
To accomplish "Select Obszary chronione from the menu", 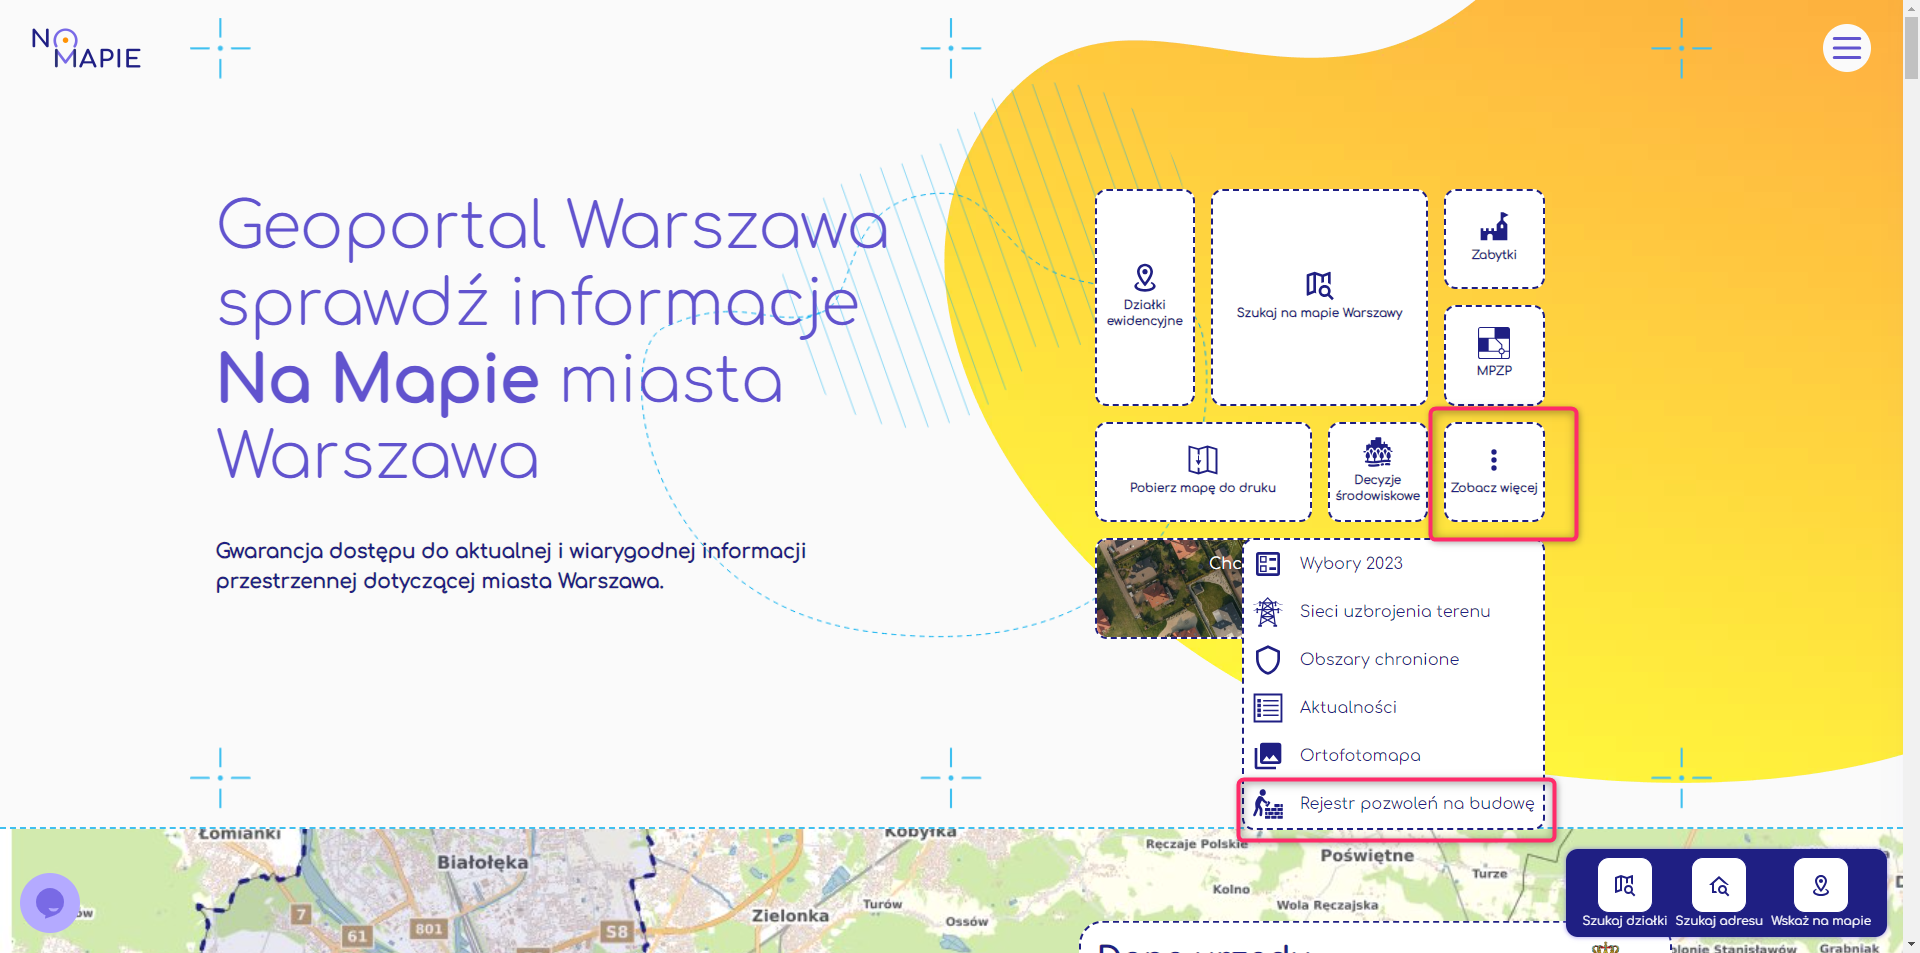I will pos(1379,659).
